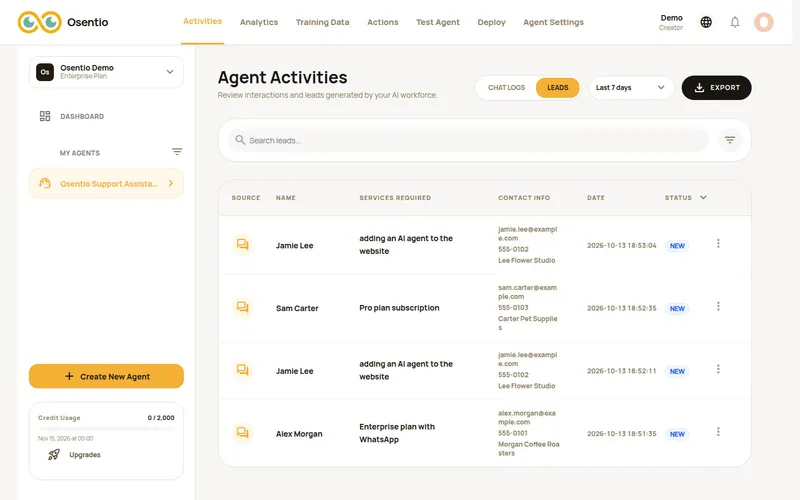This screenshot has height=500, width=800.
Task: Click the Osentio Support Assistant headset icon
Action: [45, 183]
